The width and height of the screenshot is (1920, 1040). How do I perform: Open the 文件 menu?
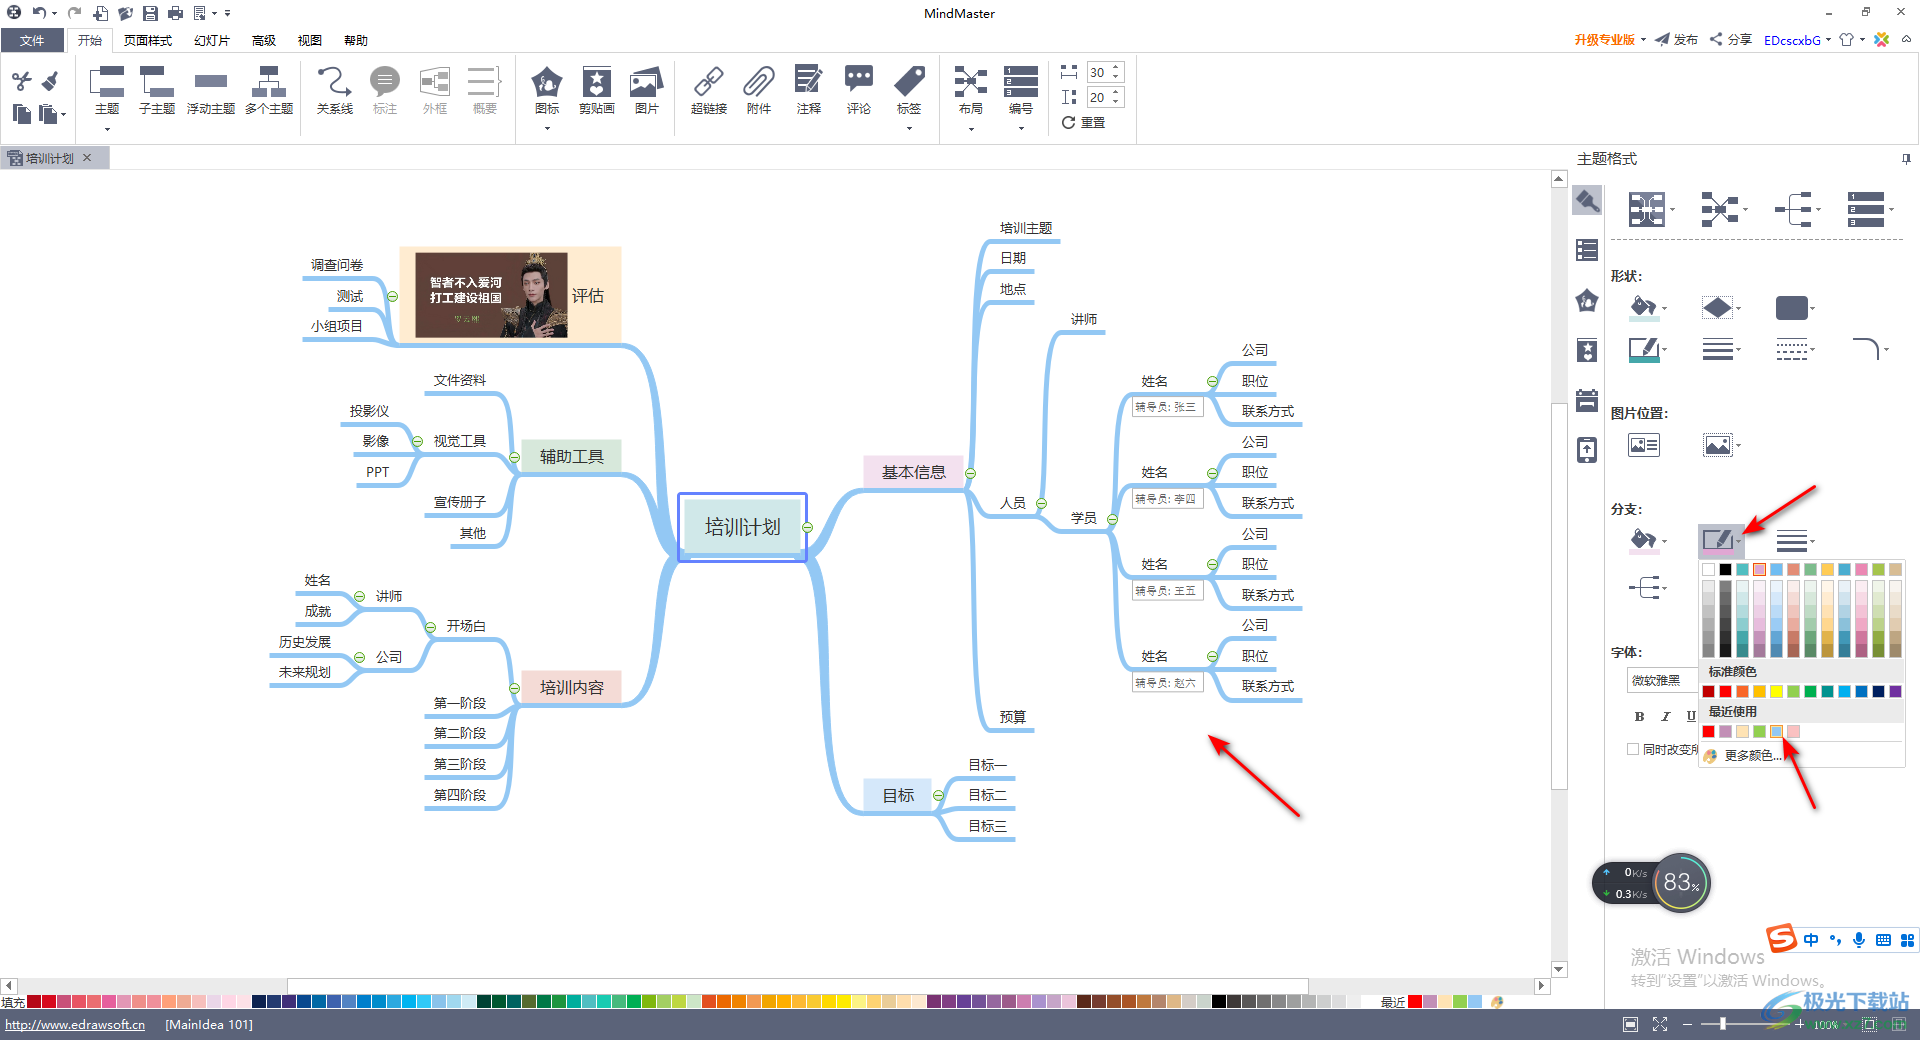(x=32, y=40)
